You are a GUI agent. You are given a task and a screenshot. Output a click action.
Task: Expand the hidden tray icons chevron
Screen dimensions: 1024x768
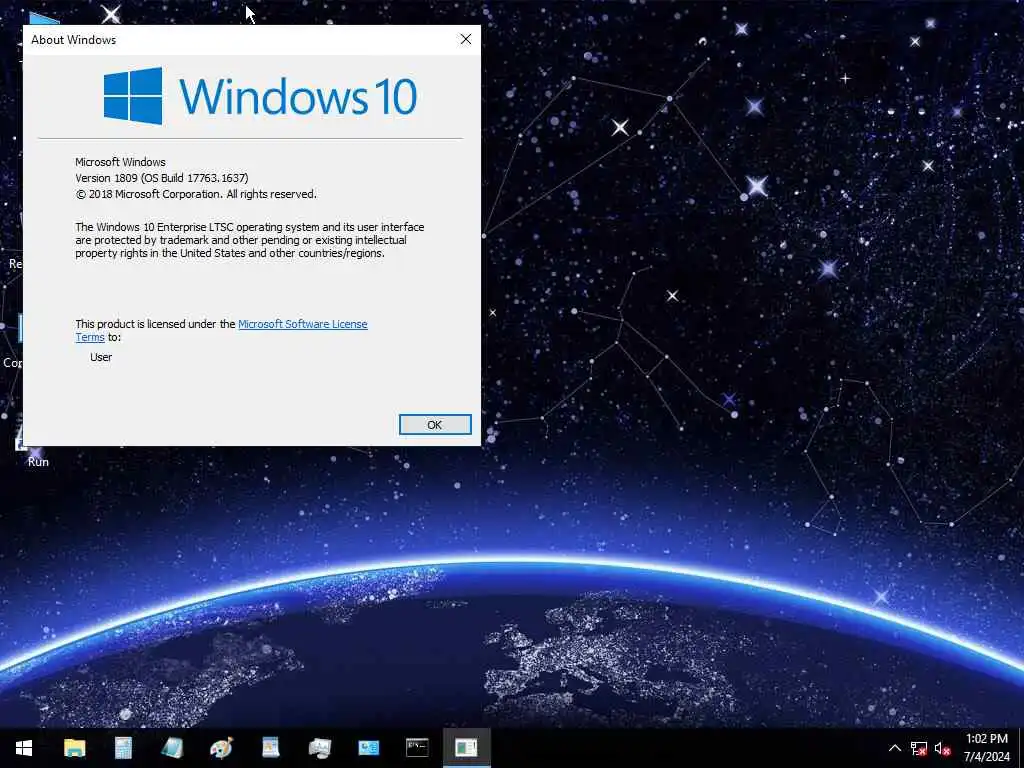[895, 748]
